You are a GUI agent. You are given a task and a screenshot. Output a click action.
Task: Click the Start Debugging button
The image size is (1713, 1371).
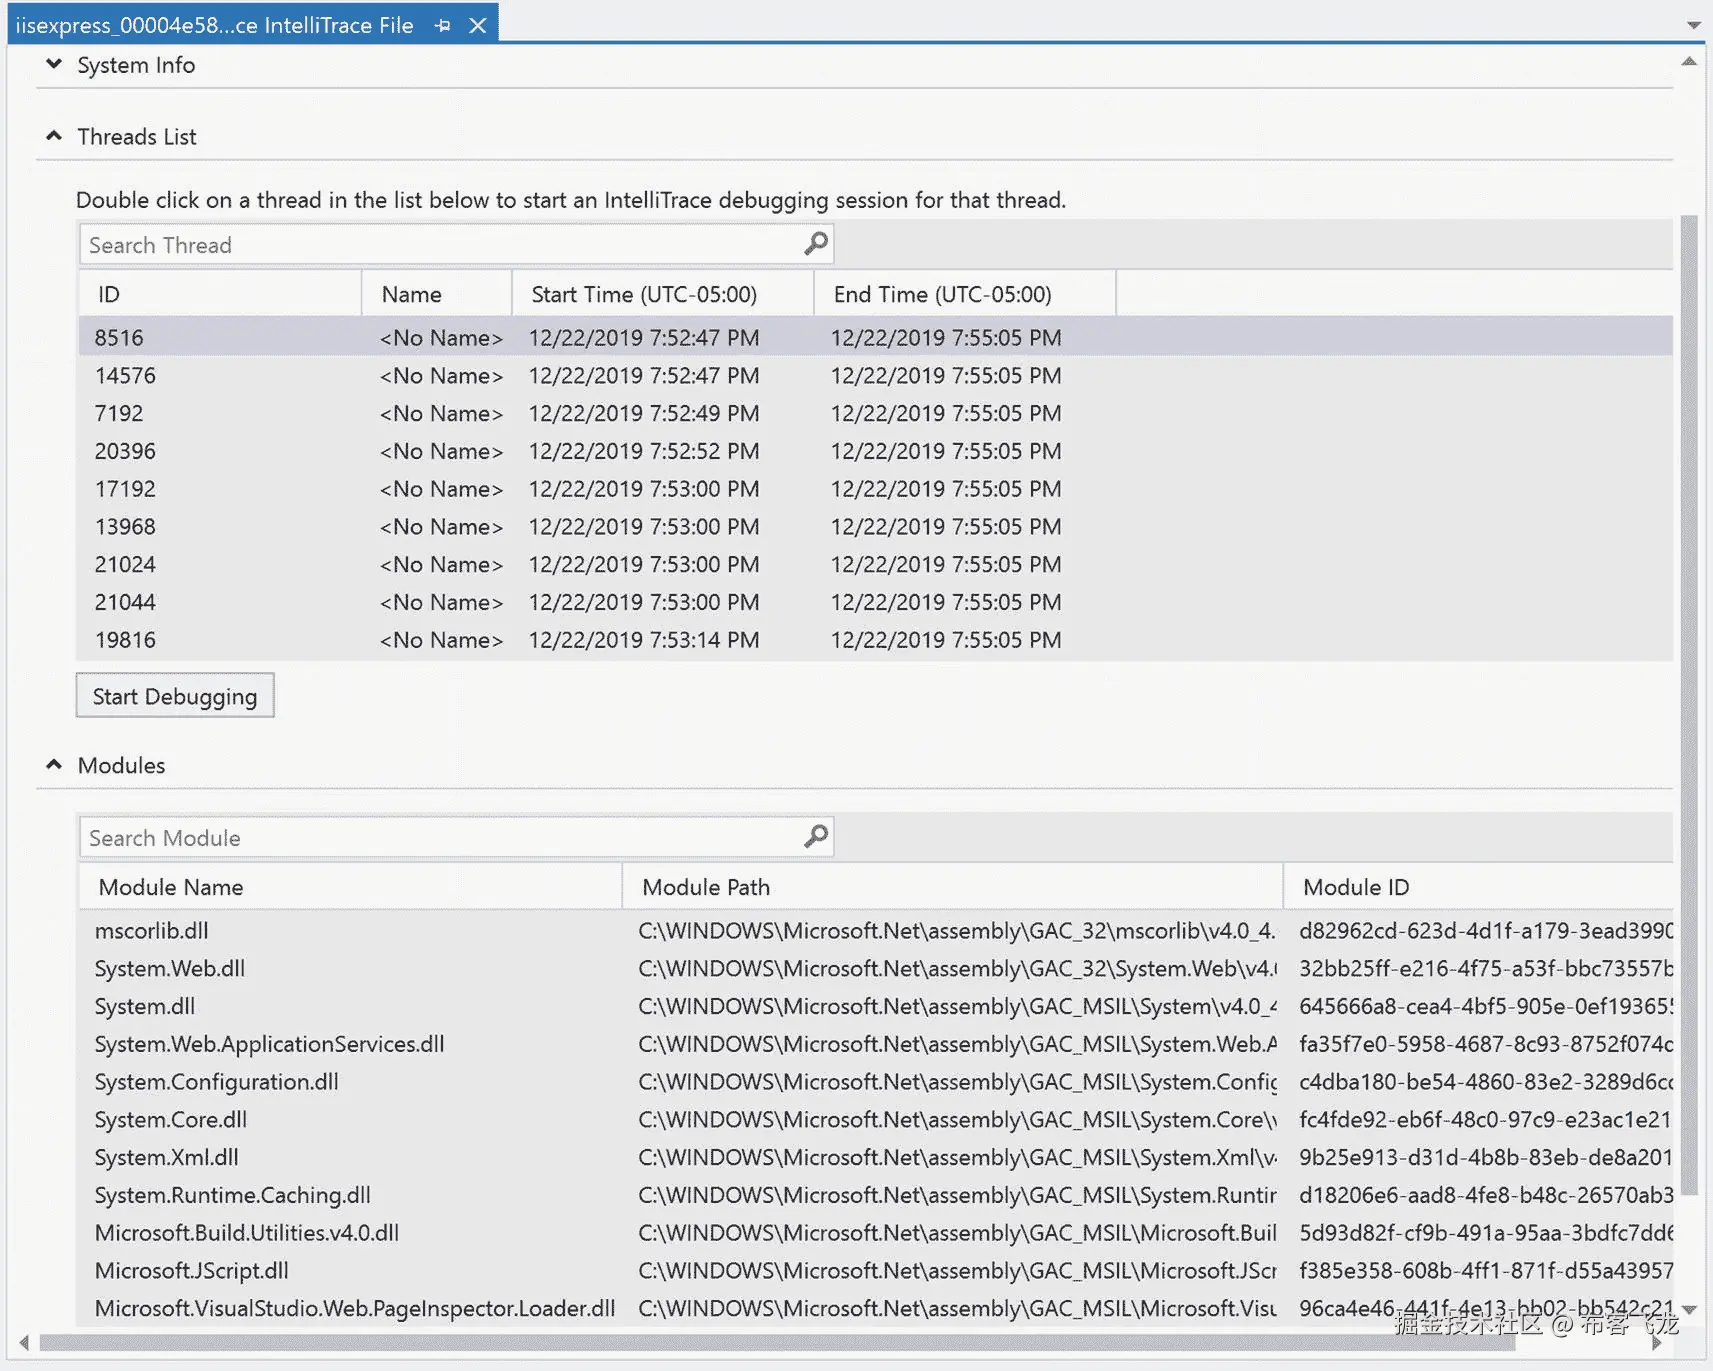click(175, 696)
